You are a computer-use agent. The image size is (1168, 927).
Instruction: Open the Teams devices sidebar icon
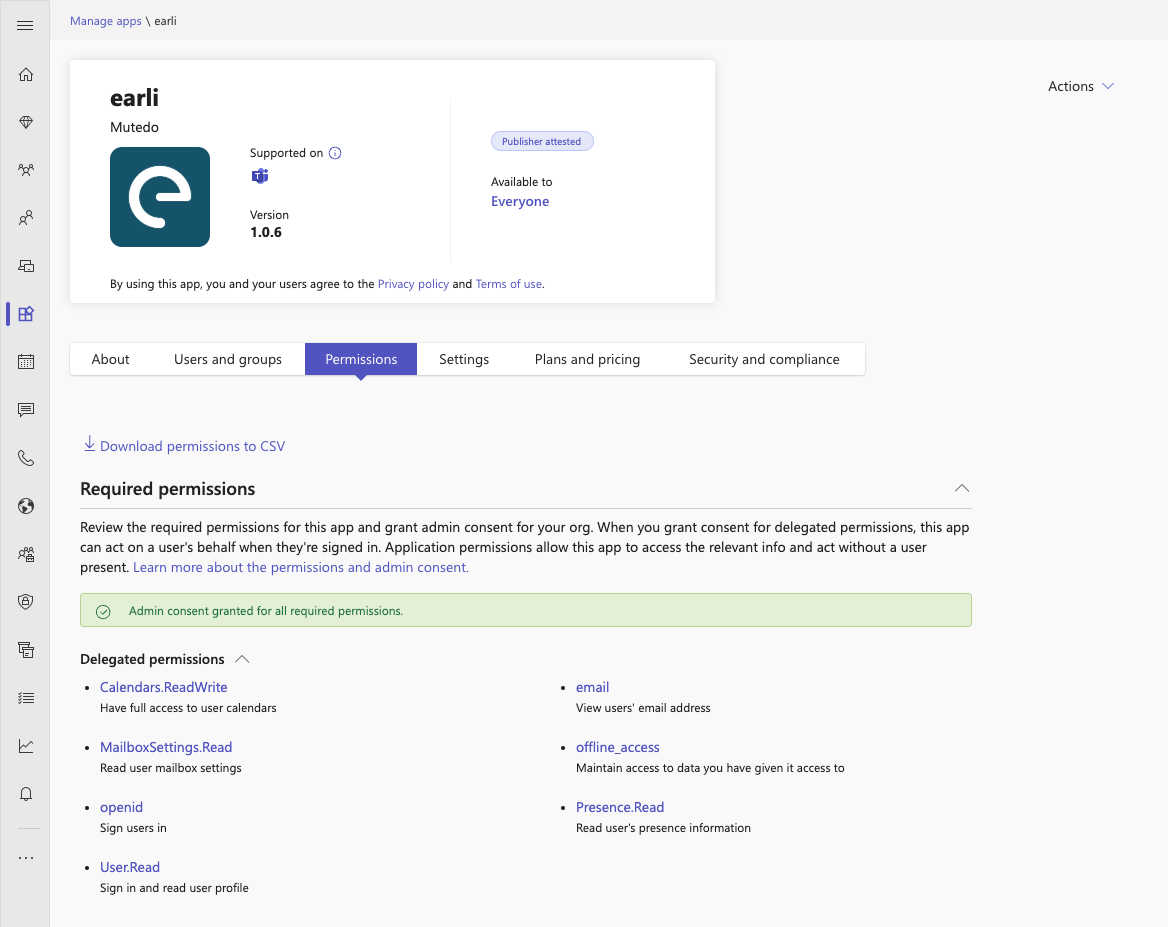(25, 266)
